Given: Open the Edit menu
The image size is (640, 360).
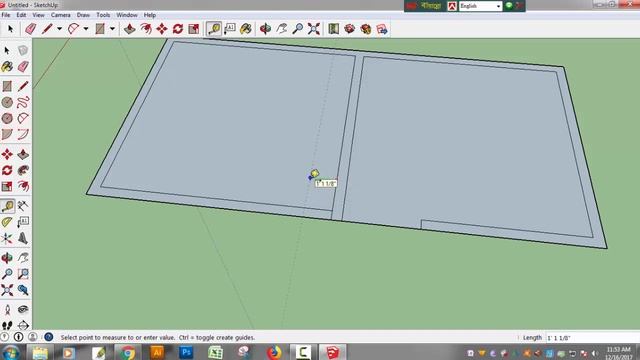Looking at the screenshot, I should 21,15.
